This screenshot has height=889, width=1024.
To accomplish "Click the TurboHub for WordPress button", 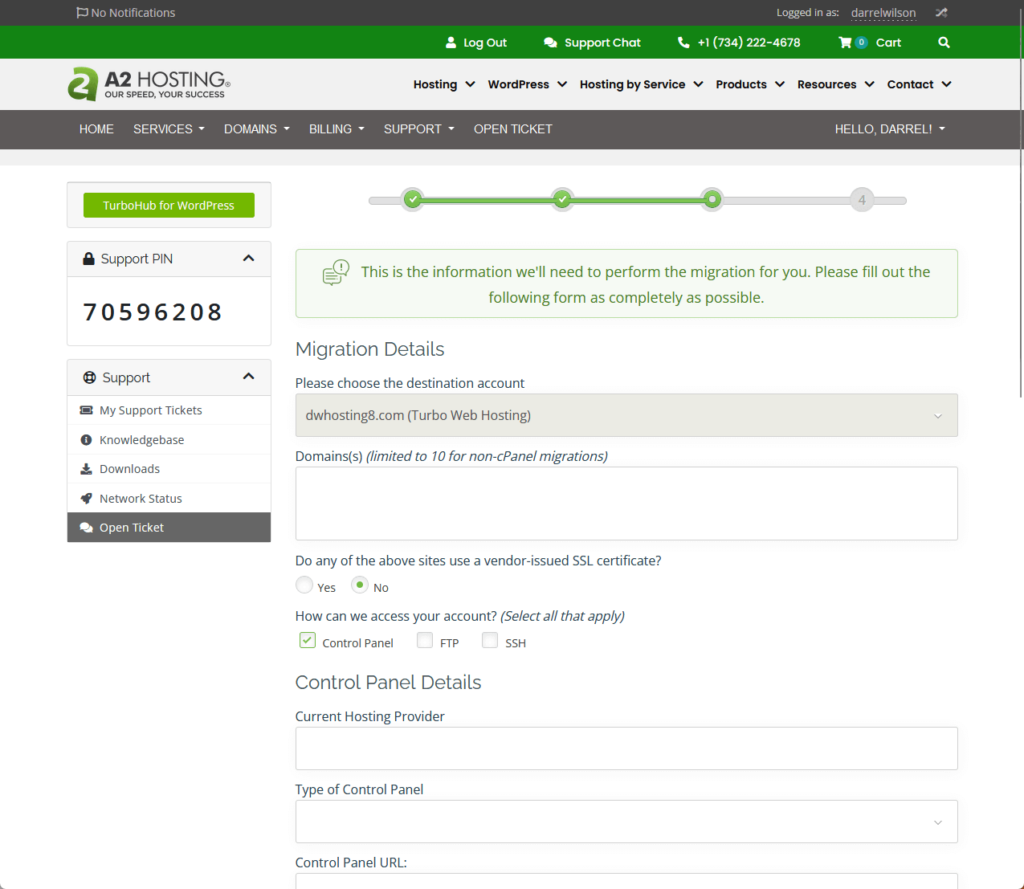I will click(168, 205).
